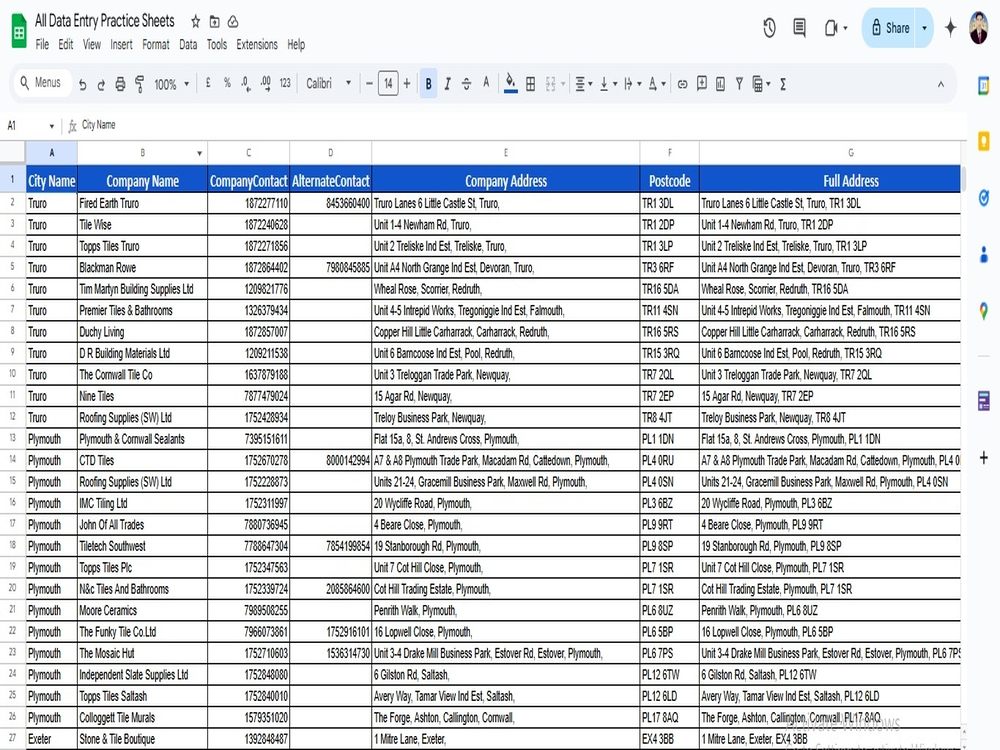Open the File menu
1000x750 pixels.
point(42,45)
